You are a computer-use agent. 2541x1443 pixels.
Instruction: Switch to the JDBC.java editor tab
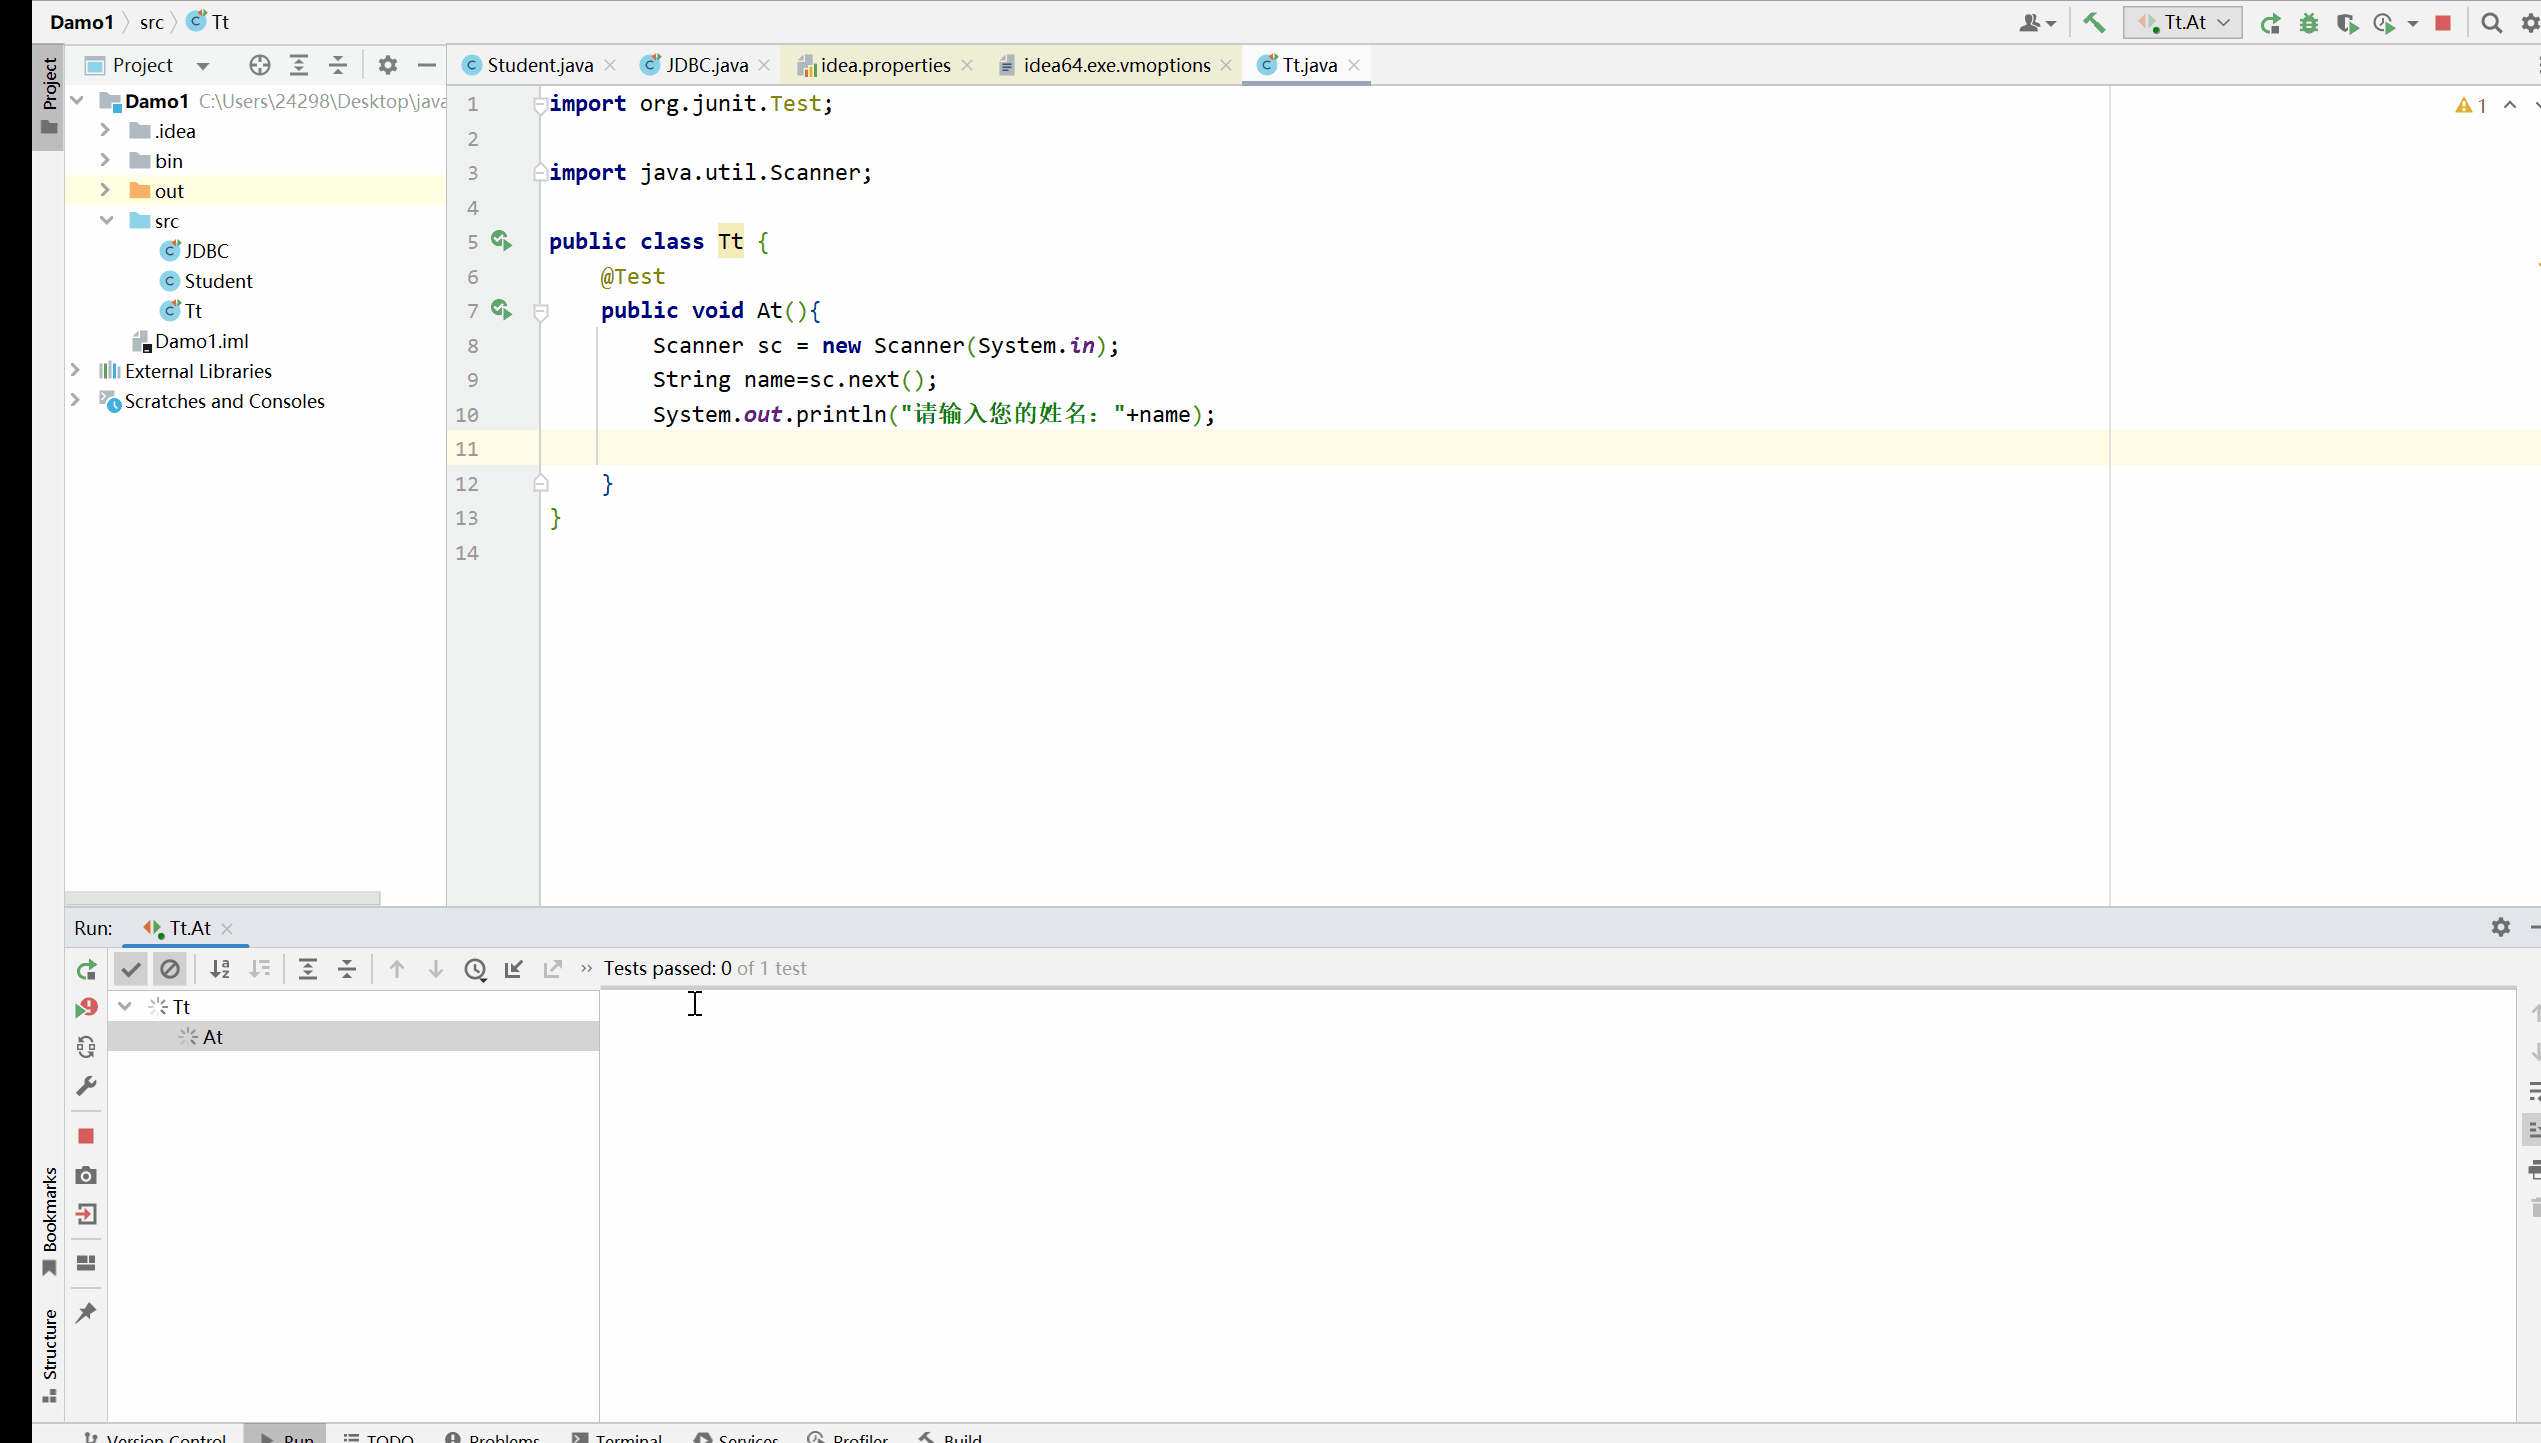[x=706, y=65]
